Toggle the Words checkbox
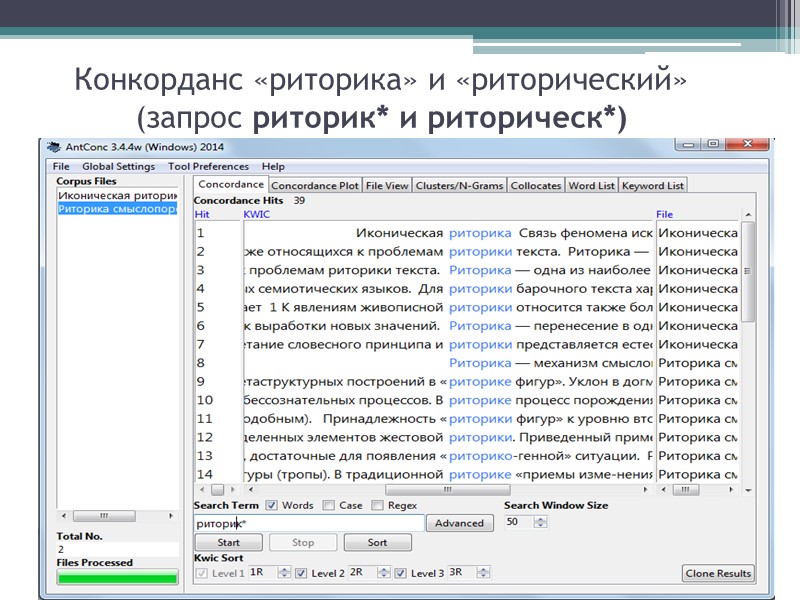Viewport: 800px width, 600px height. pos(271,505)
